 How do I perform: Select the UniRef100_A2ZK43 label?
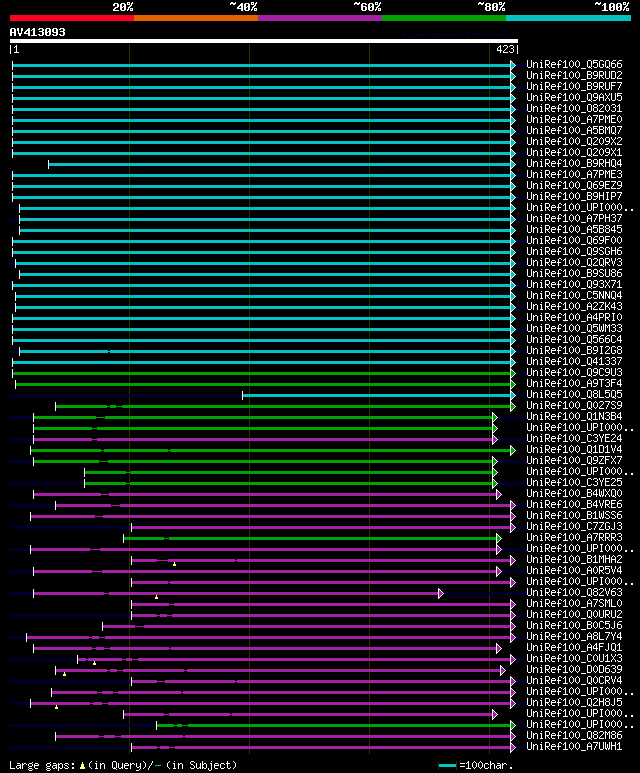(574, 307)
